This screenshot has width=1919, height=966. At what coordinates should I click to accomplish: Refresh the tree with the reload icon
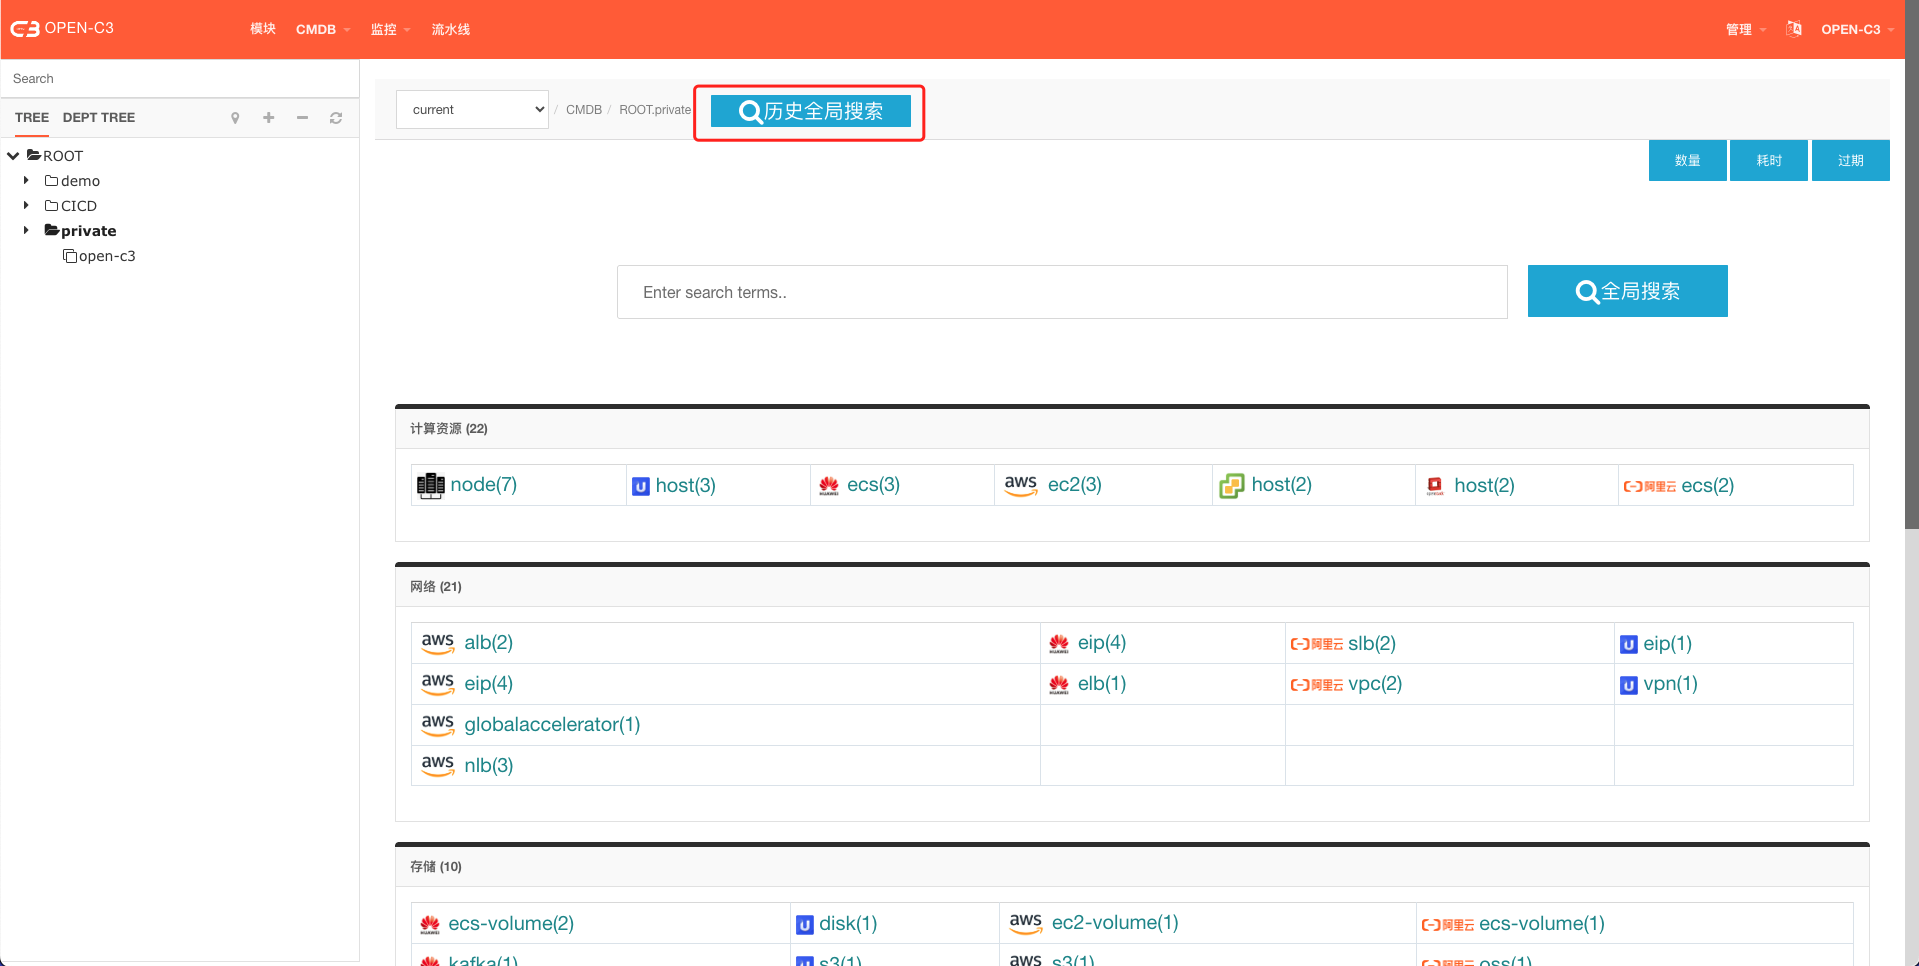[x=336, y=118]
